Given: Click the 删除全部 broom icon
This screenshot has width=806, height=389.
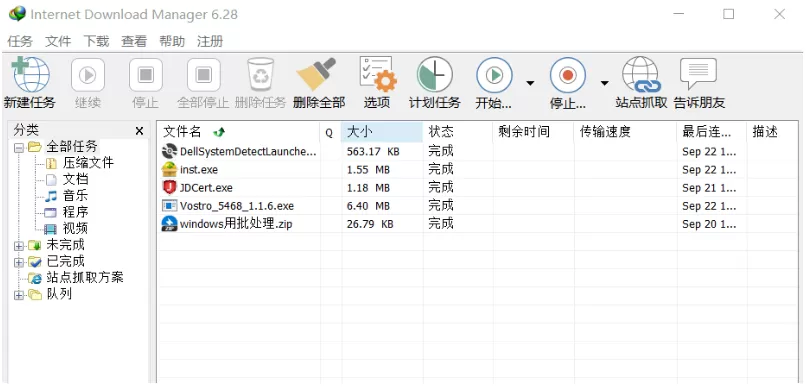Looking at the screenshot, I should tap(317, 75).
